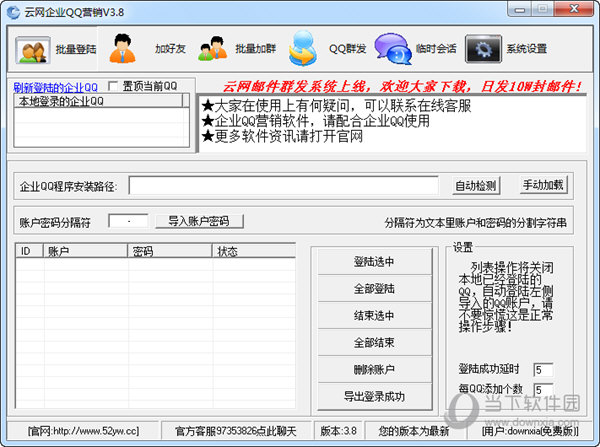Toggle the 置顶当前QQ checkbox

point(113,86)
